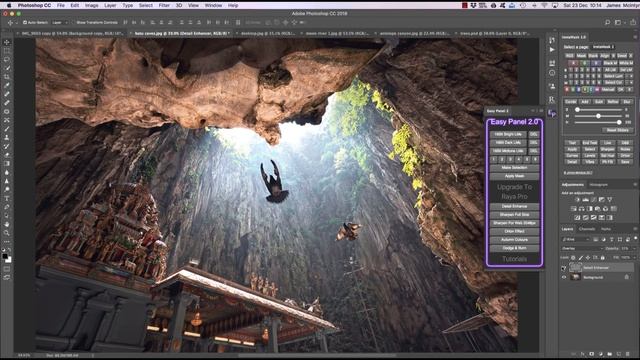
Task: Select the Move tool
Action: (x=7, y=42)
